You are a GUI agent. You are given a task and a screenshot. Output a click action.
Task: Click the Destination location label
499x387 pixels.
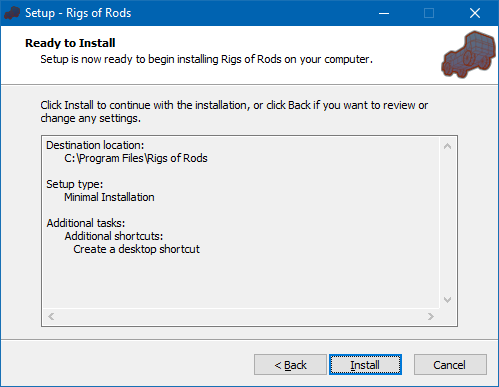pyautogui.click(x=95, y=145)
